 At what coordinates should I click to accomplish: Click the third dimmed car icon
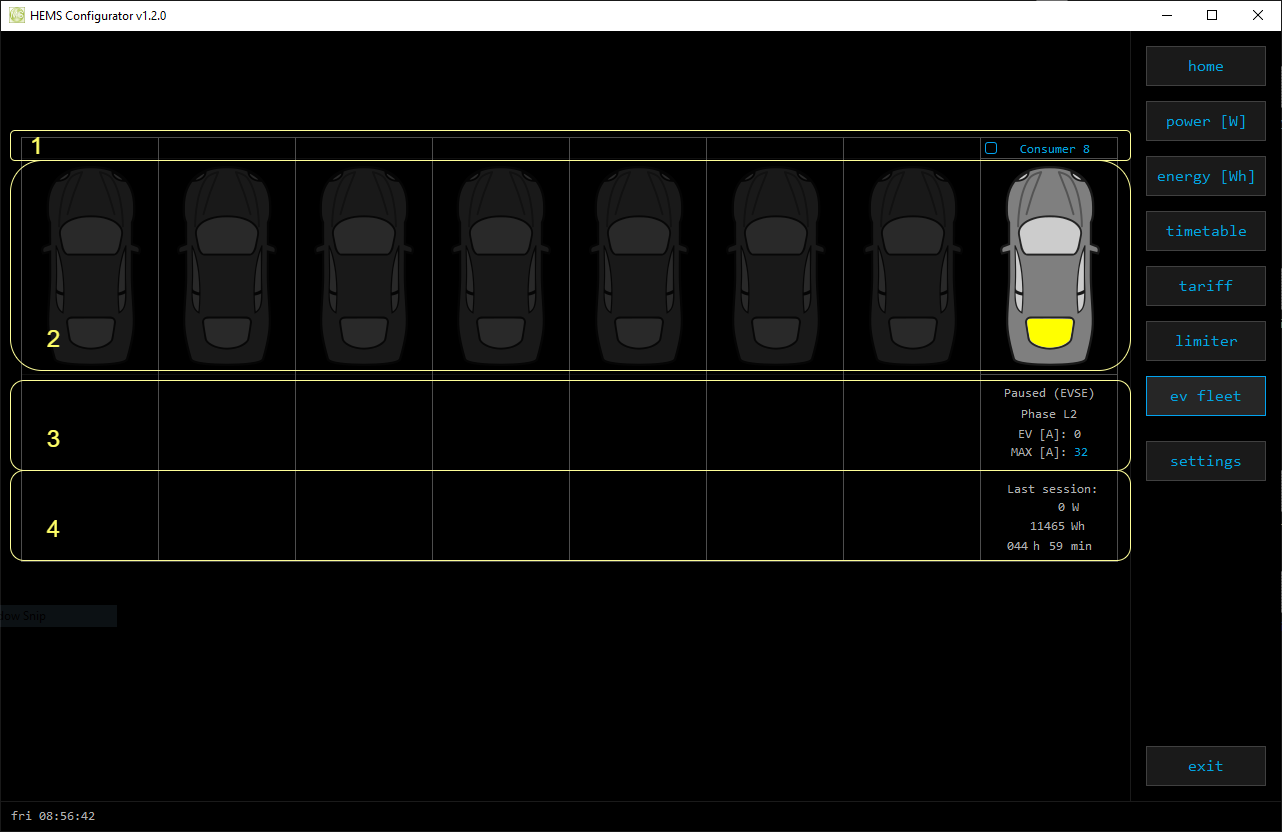click(364, 266)
